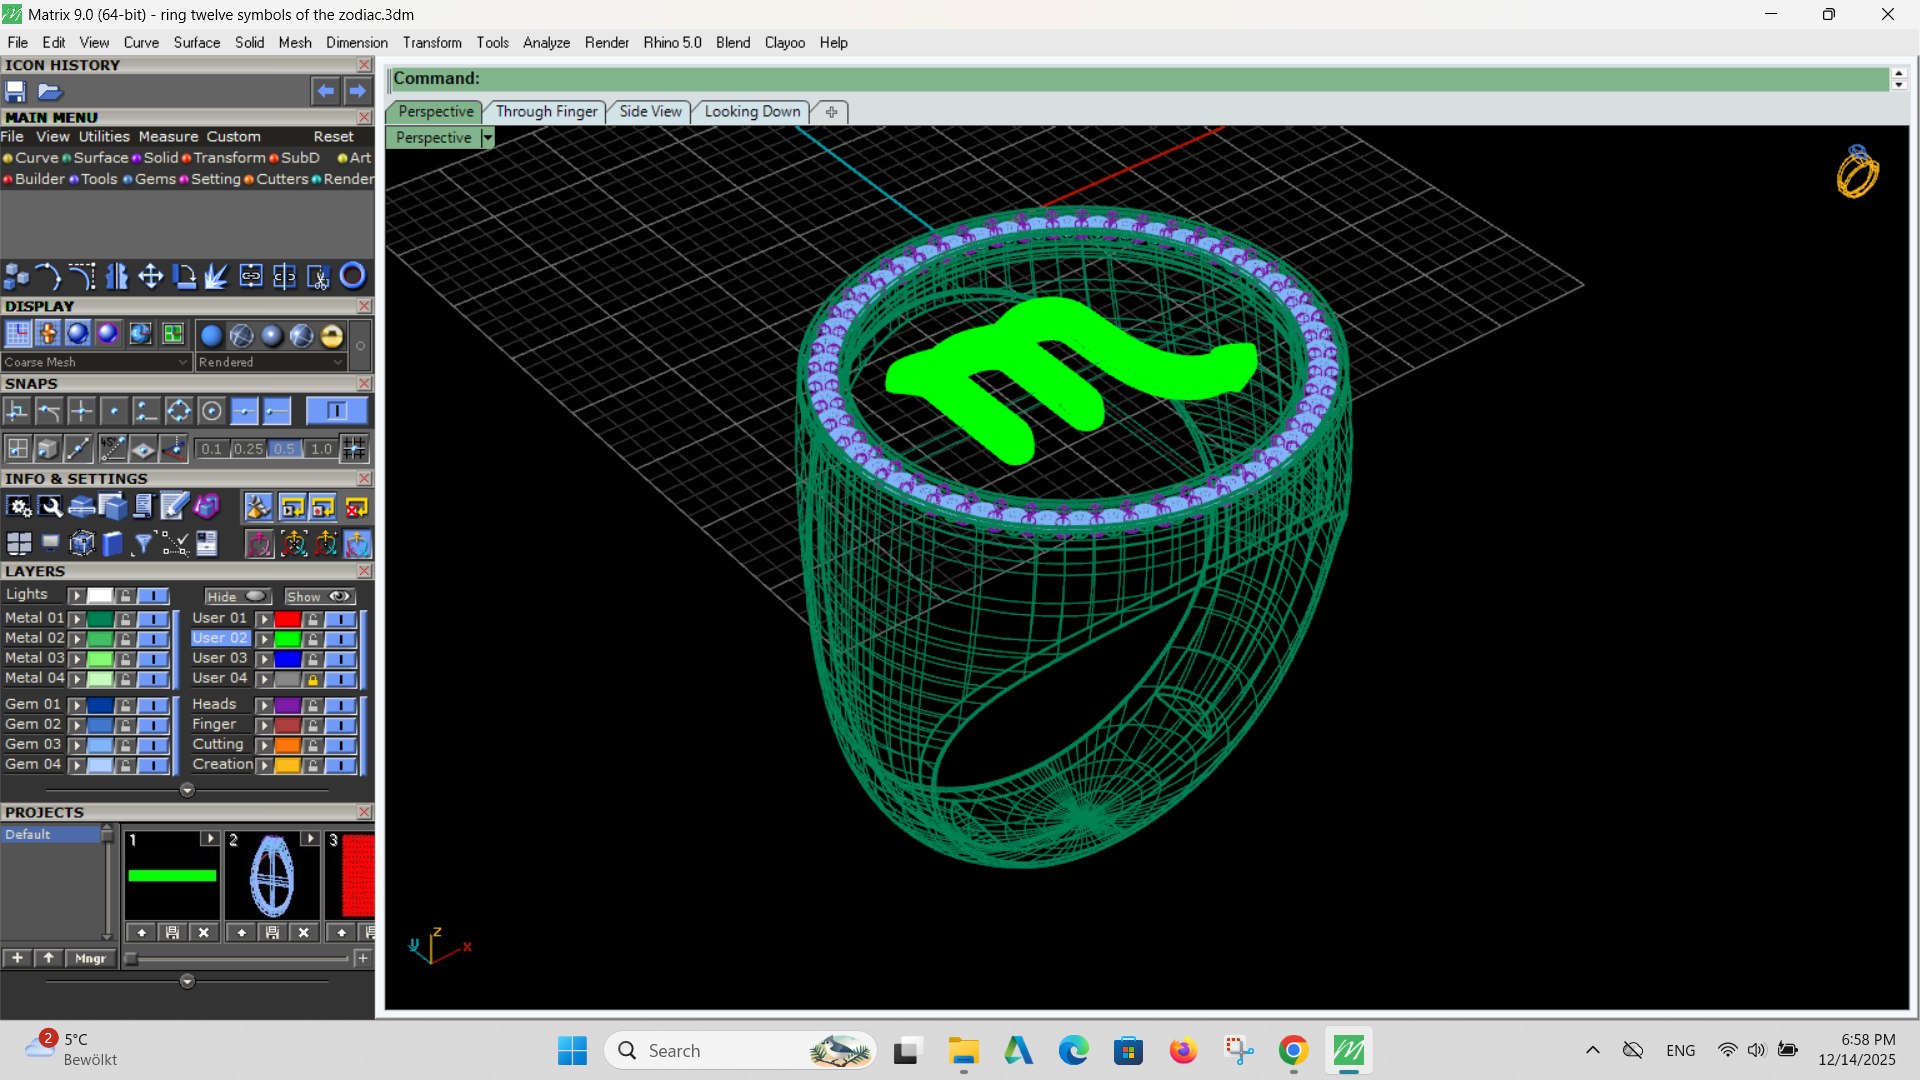1920x1080 pixels.
Task: Open the Gems category in Main Menu
Action: point(149,179)
